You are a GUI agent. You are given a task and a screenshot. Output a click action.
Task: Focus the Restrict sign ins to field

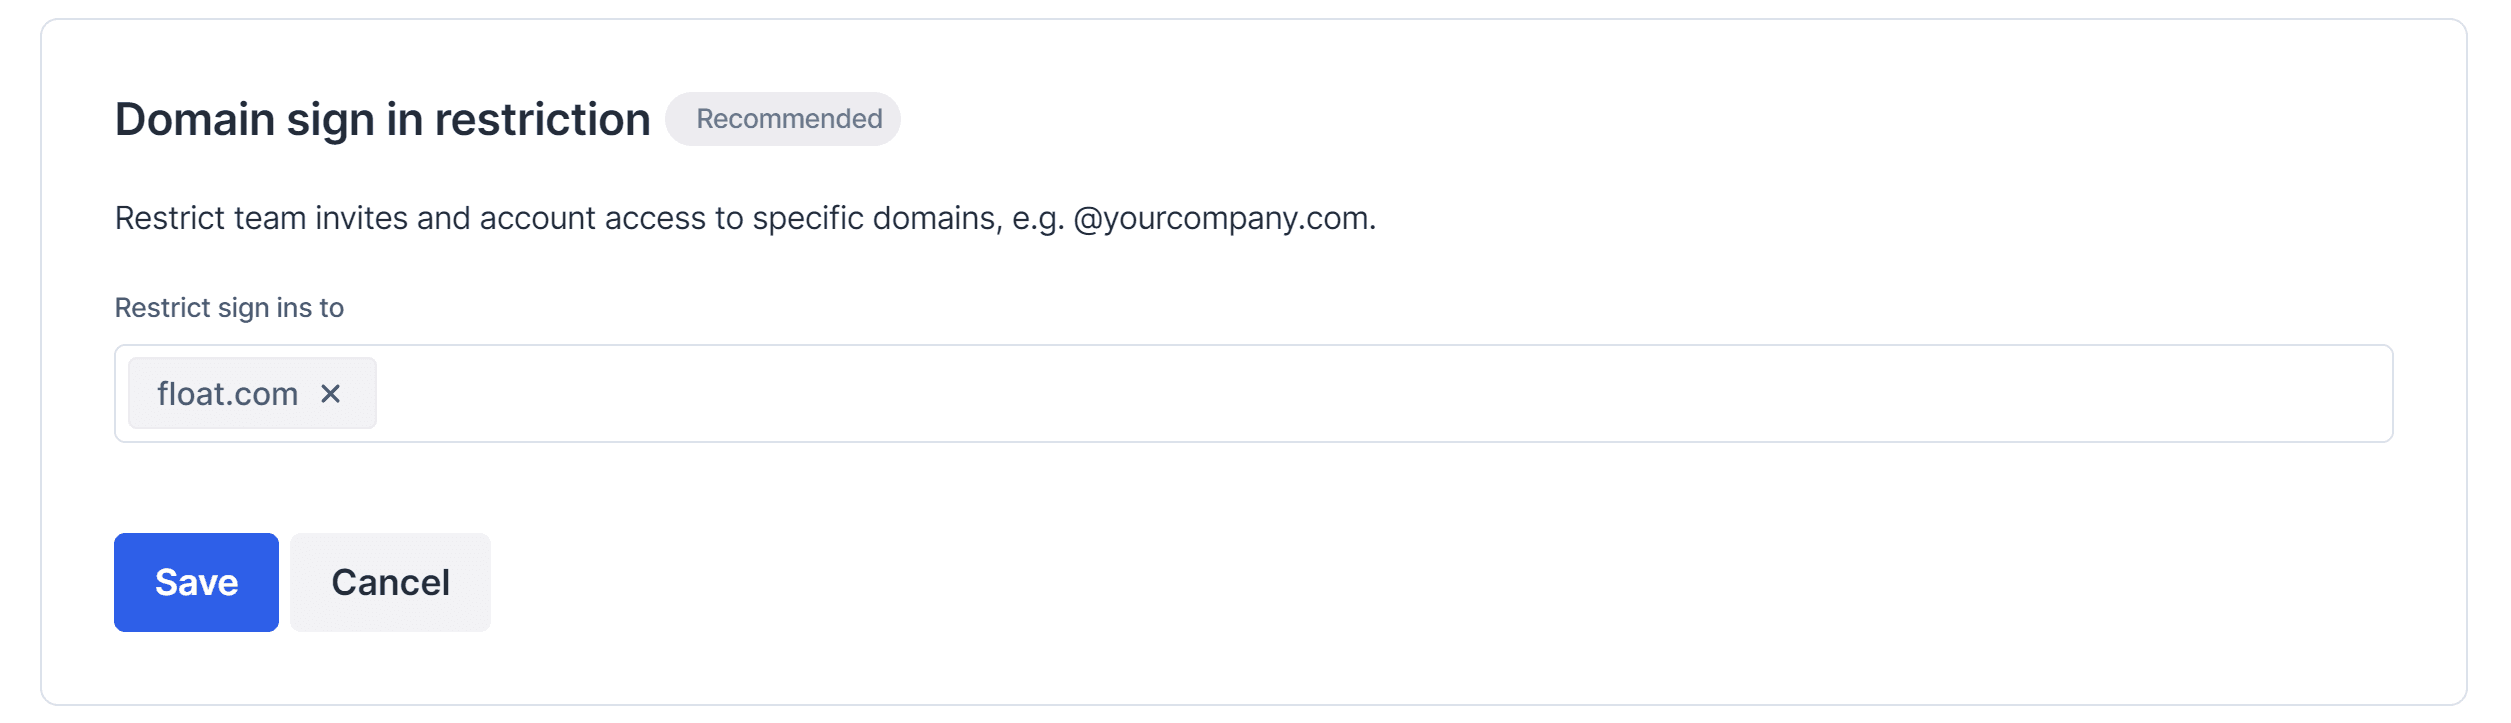[1300, 394]
